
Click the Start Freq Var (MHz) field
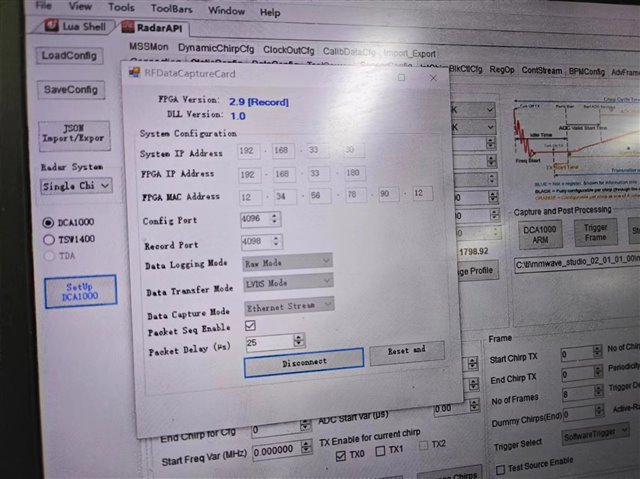pyautogui.click(x=277, y=451)
